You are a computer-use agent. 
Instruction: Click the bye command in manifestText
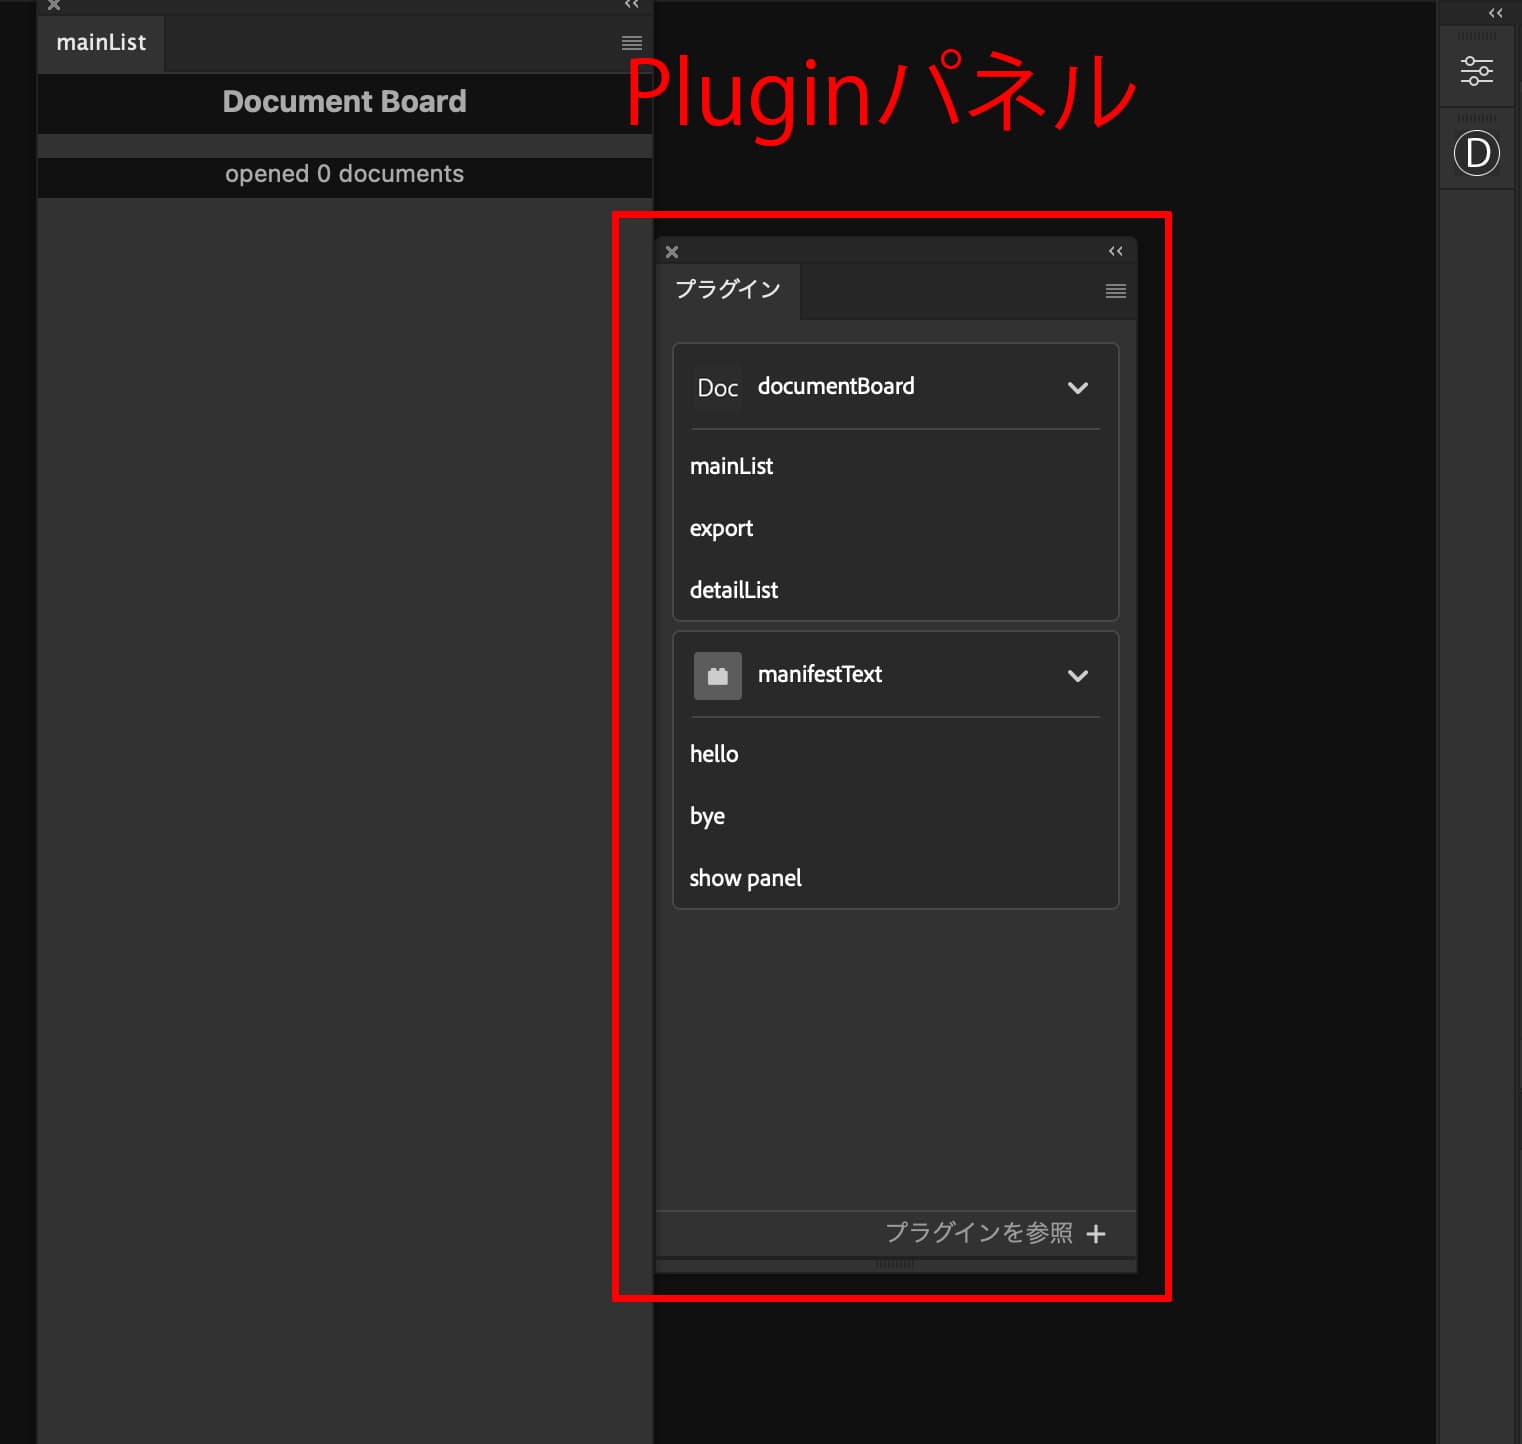click(707, 816)
